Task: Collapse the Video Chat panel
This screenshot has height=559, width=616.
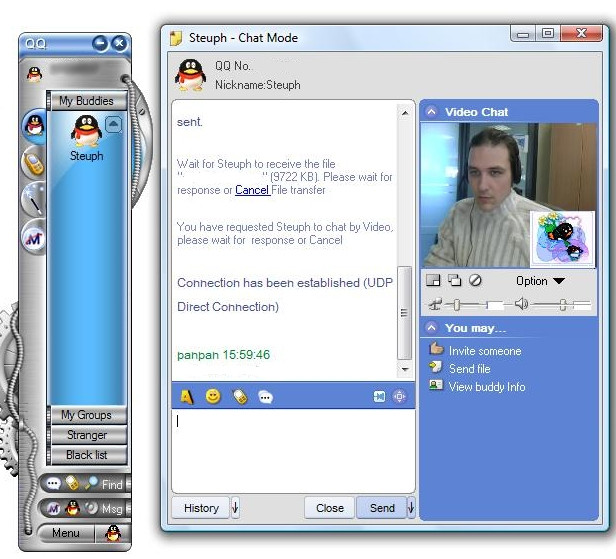Action: tap(431, 112)
